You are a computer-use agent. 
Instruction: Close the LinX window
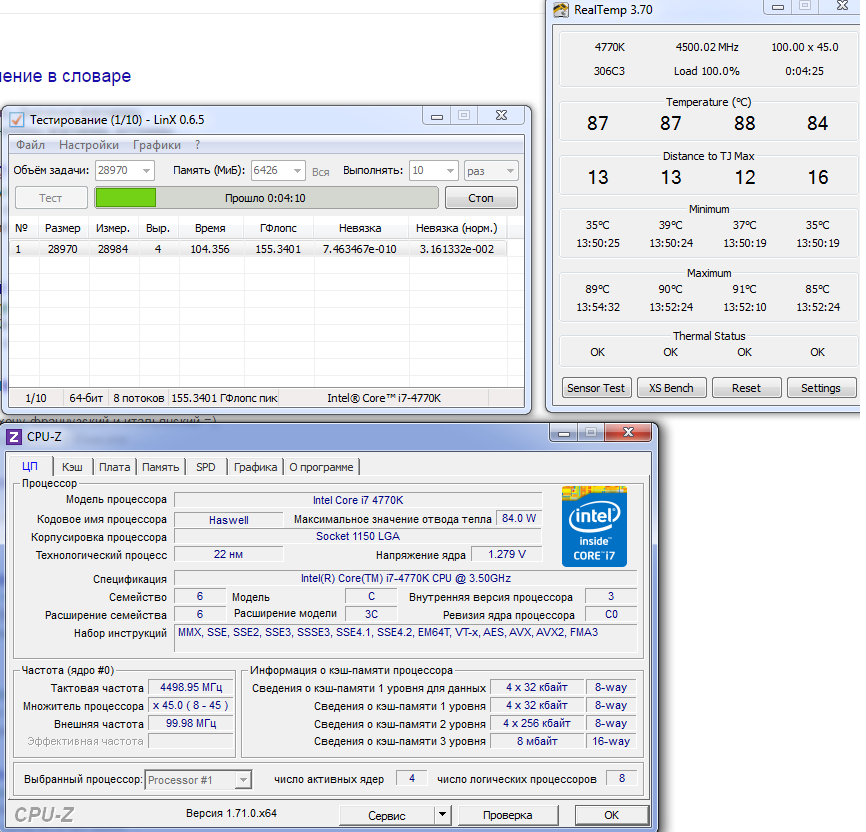501,115
